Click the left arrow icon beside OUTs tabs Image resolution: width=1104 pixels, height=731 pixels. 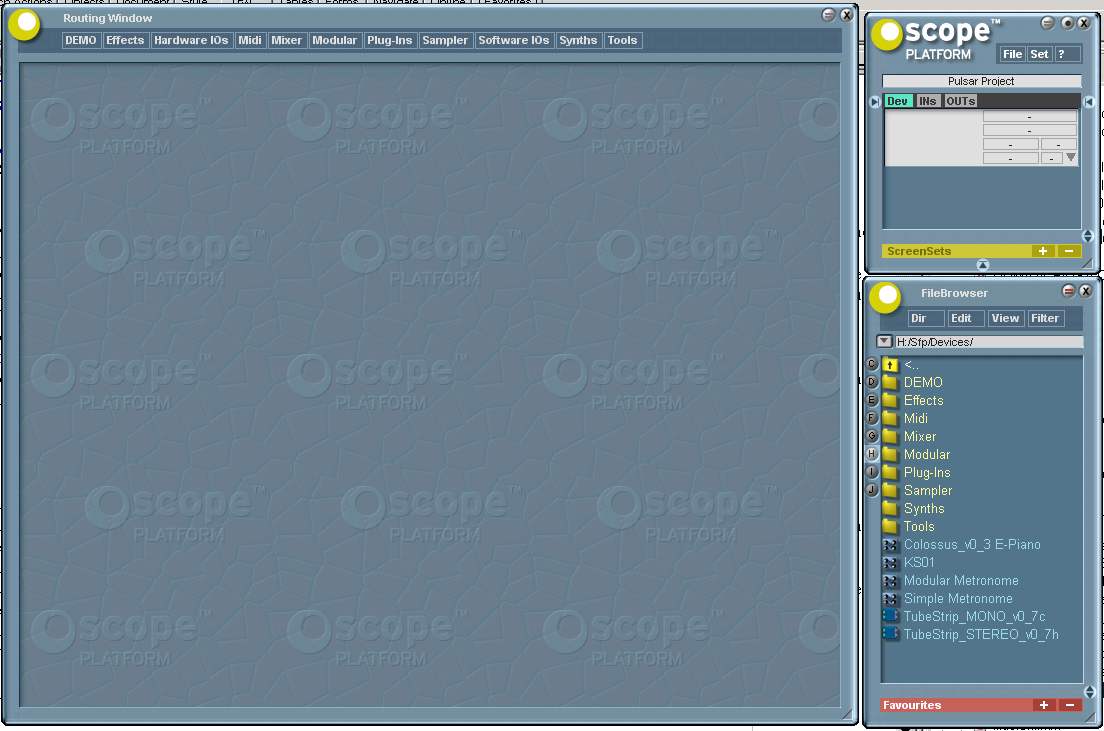(1089, 102)
